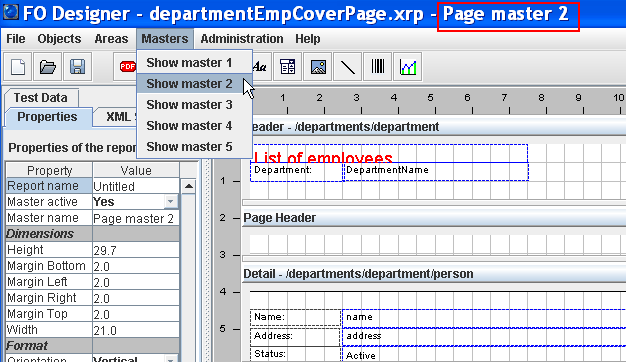Viewport: 626px width, 362px height.
Task: Click the Master name value field
Action: pyautogui.click(x=136, y=218)
